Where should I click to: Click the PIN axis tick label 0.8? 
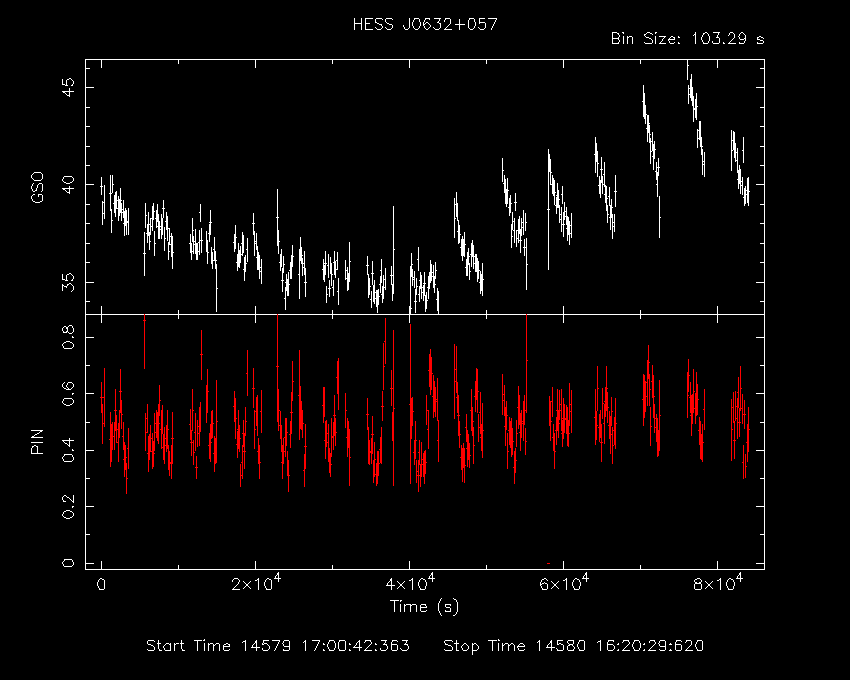[x=68, y=337]
